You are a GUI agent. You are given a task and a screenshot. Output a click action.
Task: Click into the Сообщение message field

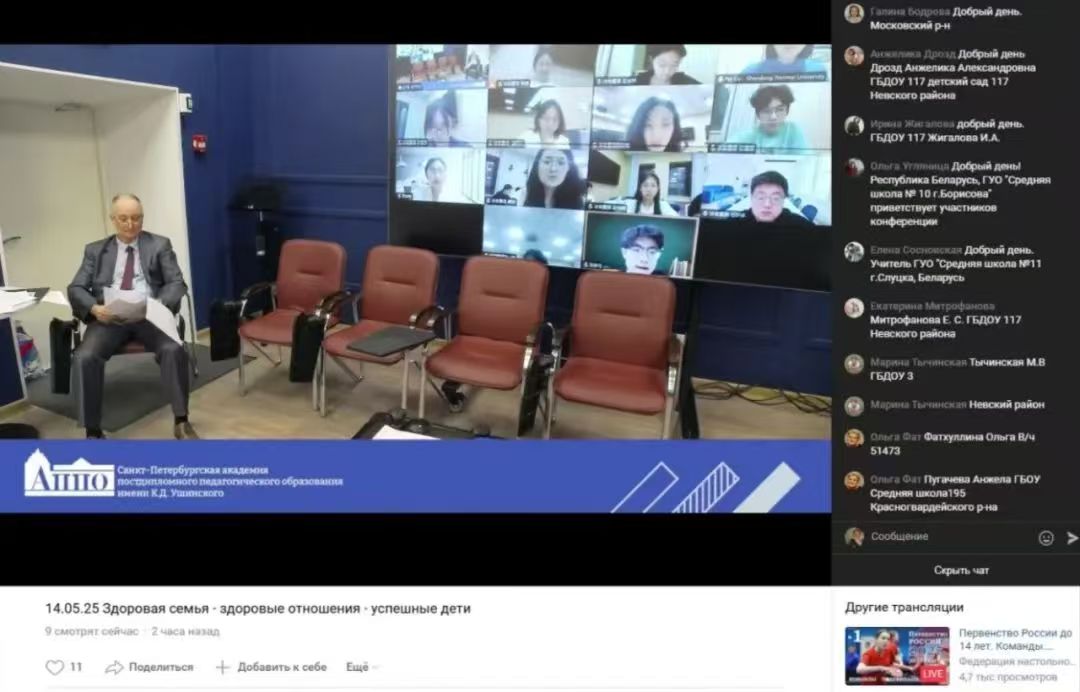click(x=951, y=536)
